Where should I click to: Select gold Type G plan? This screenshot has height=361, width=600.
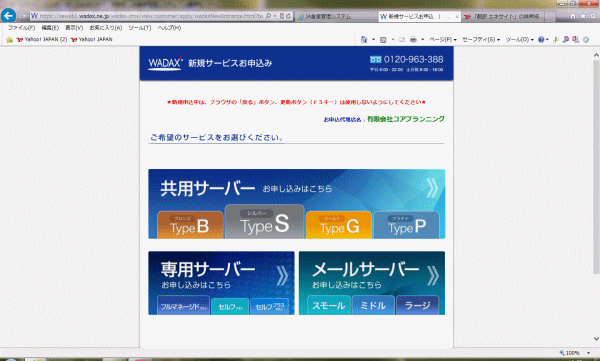pyautogui.click(x=339, y=225)
